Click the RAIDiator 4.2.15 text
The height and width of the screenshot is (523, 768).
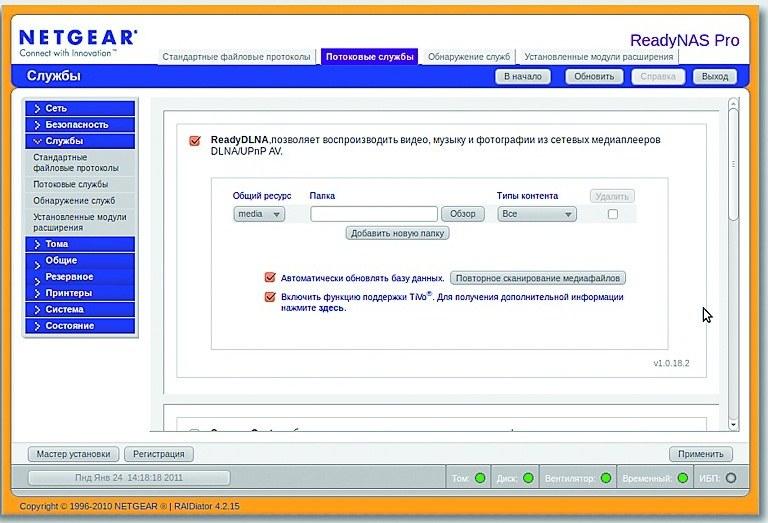207,506
